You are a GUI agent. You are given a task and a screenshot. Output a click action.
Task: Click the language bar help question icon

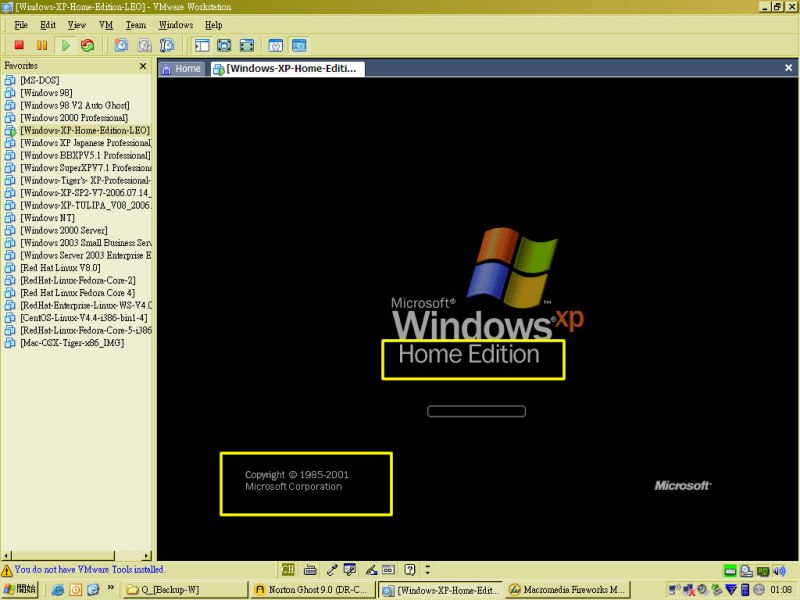[x=410, y=569]
